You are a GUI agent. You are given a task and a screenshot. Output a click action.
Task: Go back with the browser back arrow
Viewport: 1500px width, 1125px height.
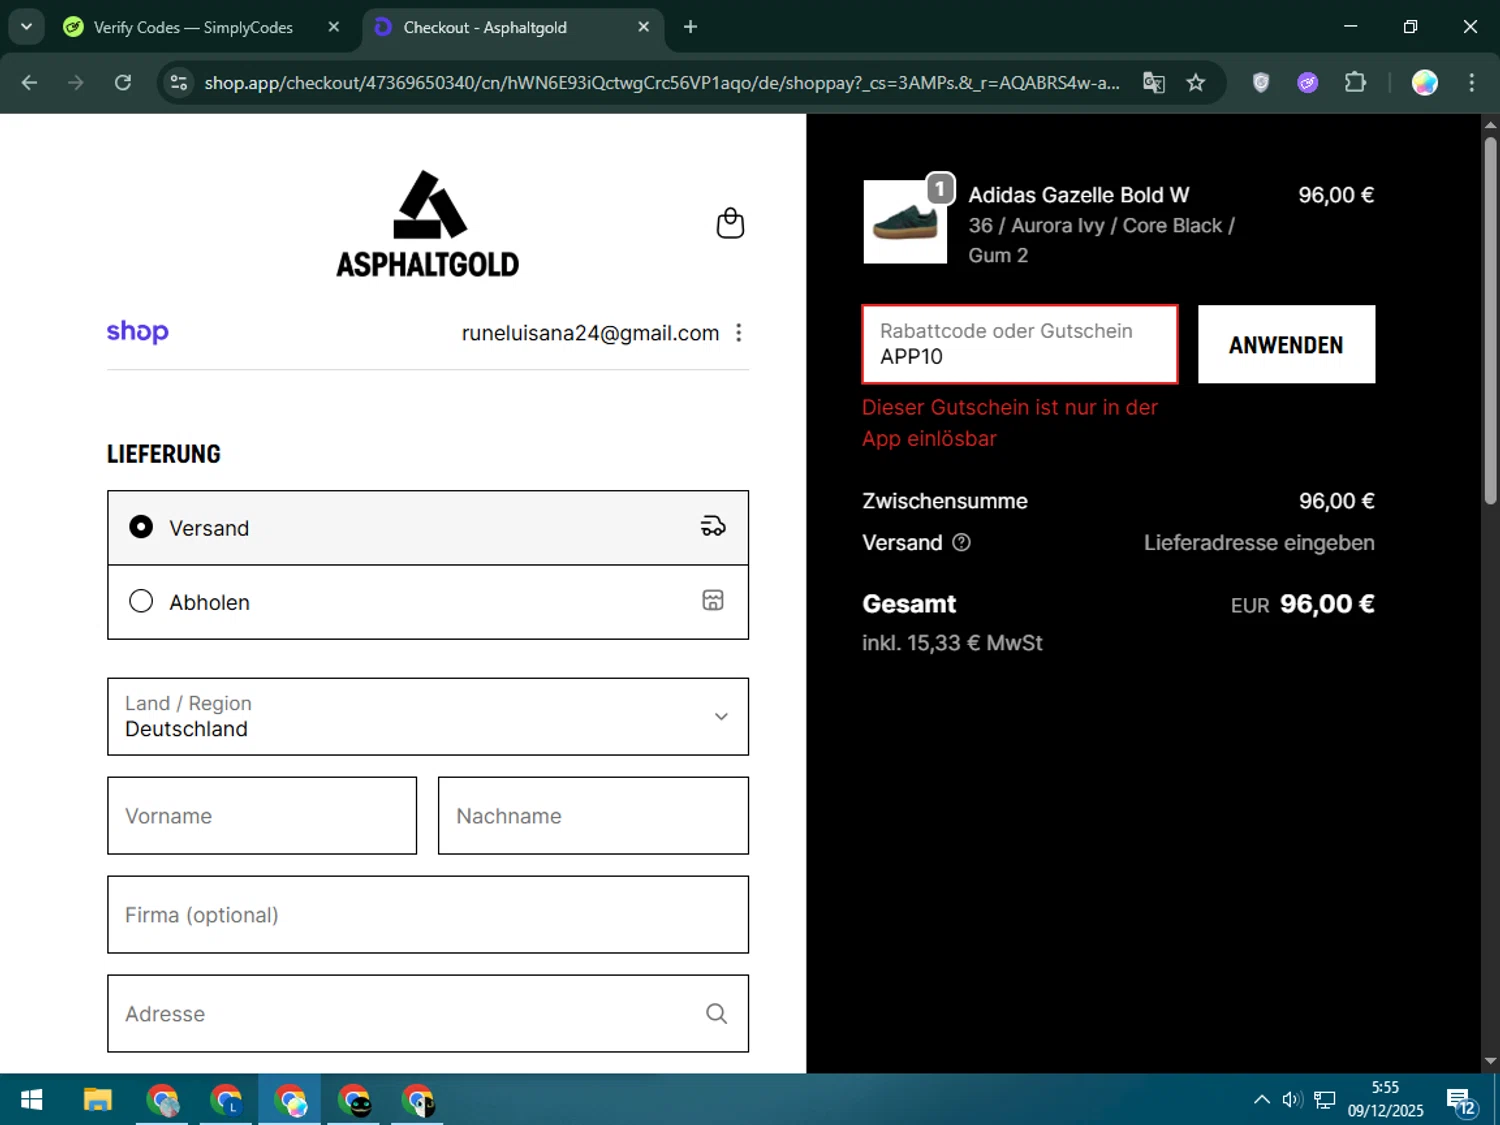point(29,83)
